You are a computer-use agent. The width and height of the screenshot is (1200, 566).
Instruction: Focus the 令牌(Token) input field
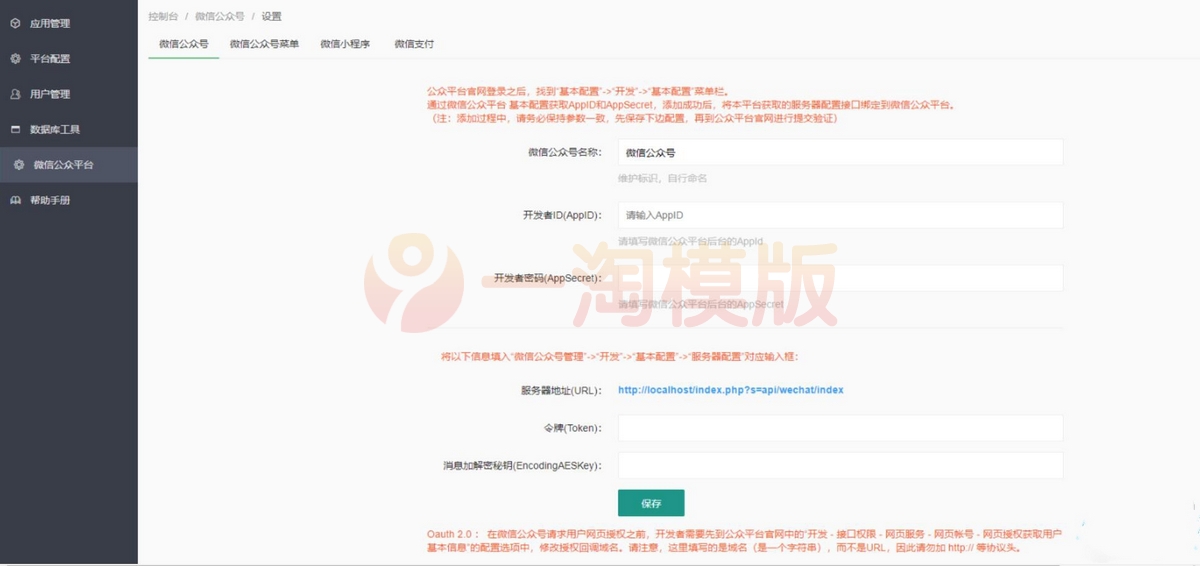tap(840, 428)
